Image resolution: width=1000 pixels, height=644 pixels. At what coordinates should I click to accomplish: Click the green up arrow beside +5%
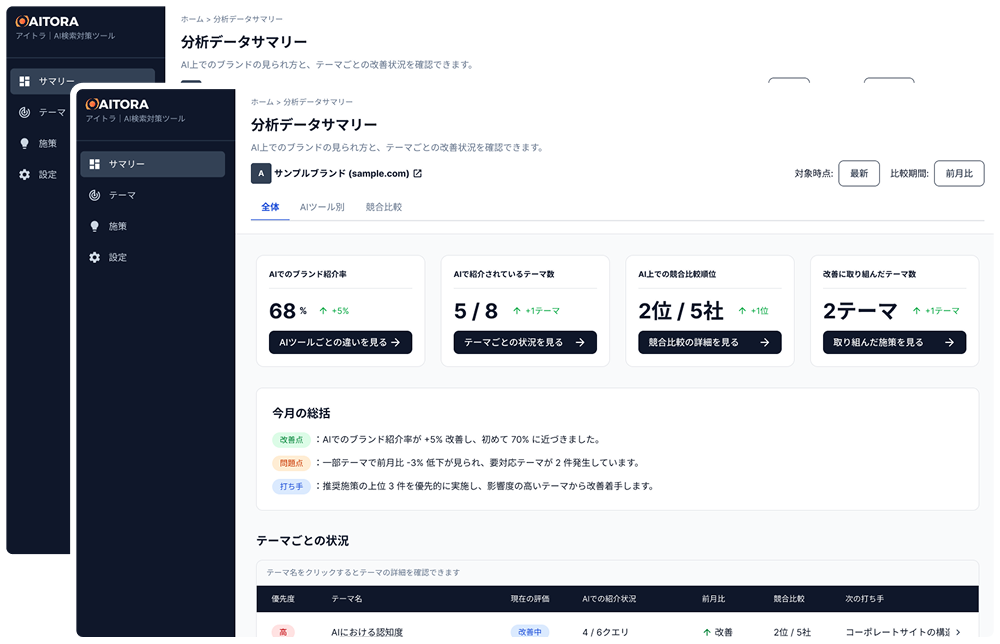[323, 311]
